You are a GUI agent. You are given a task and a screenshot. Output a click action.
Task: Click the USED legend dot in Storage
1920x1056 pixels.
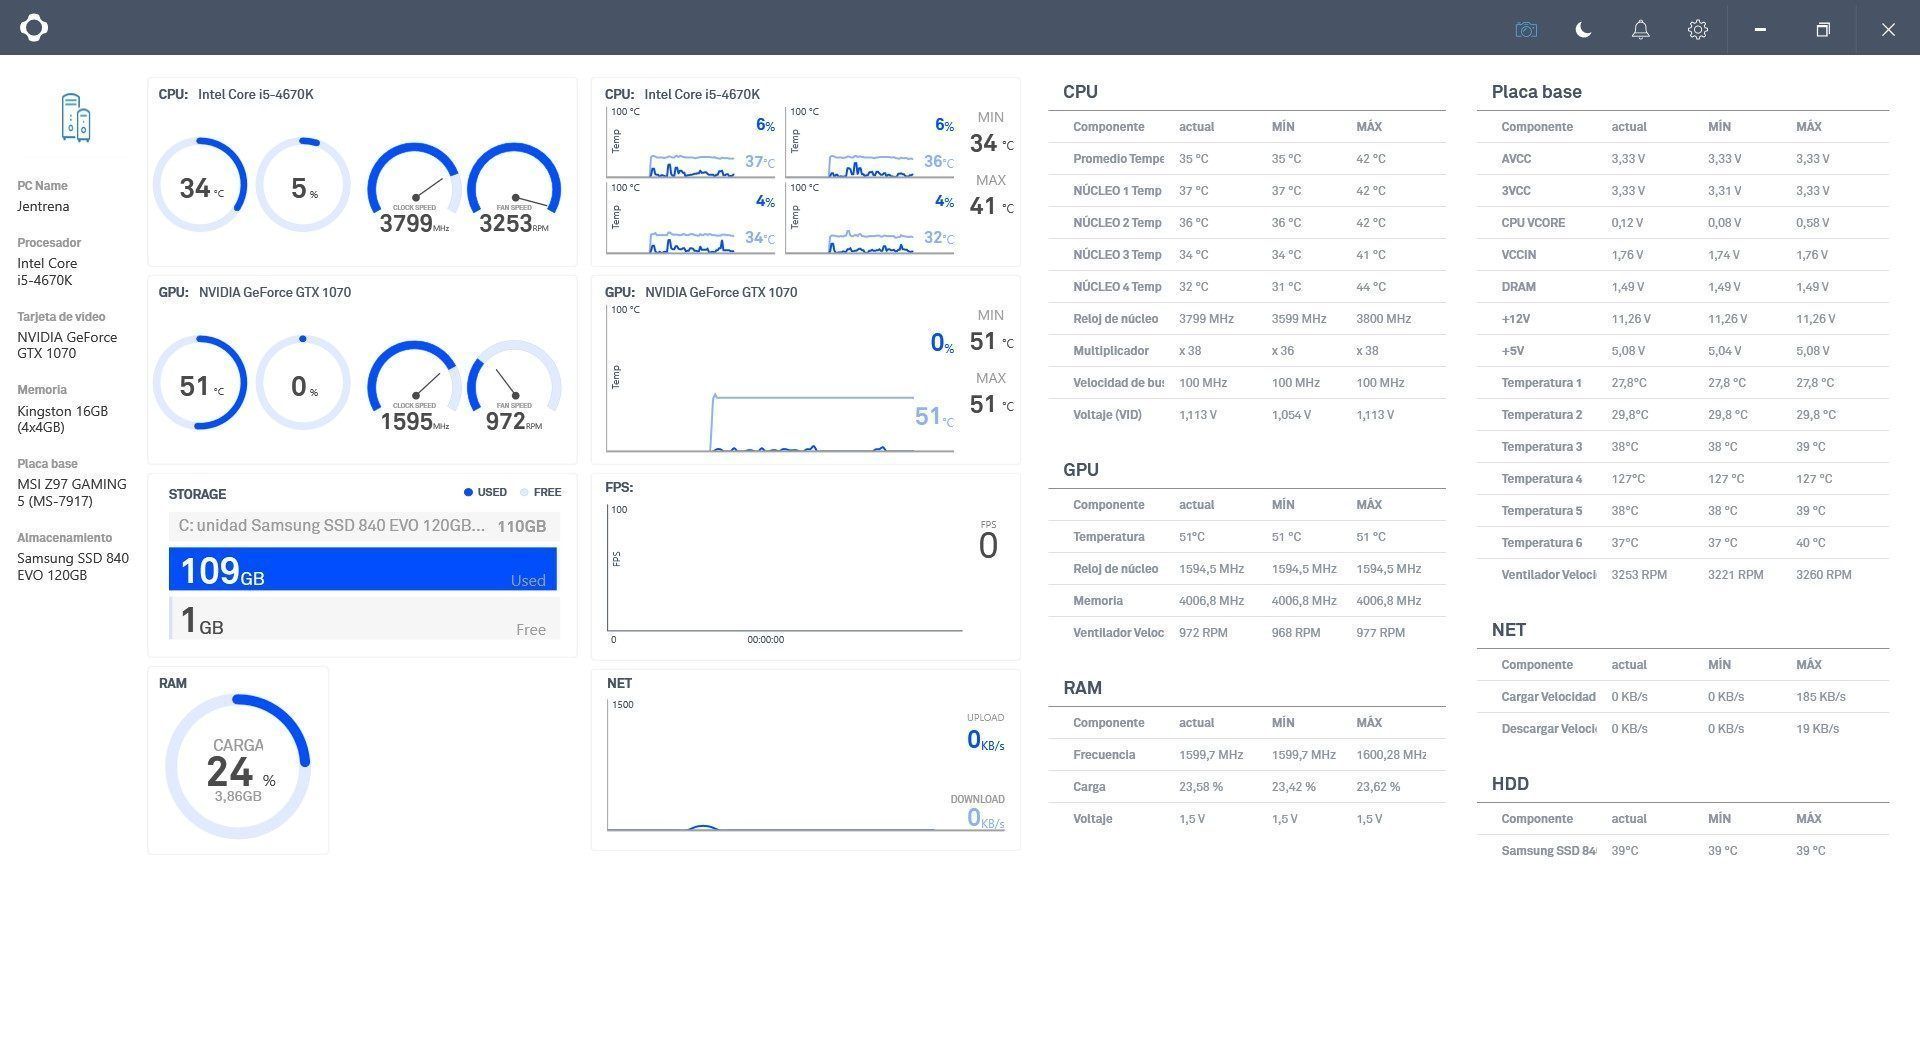click(468, 492)
